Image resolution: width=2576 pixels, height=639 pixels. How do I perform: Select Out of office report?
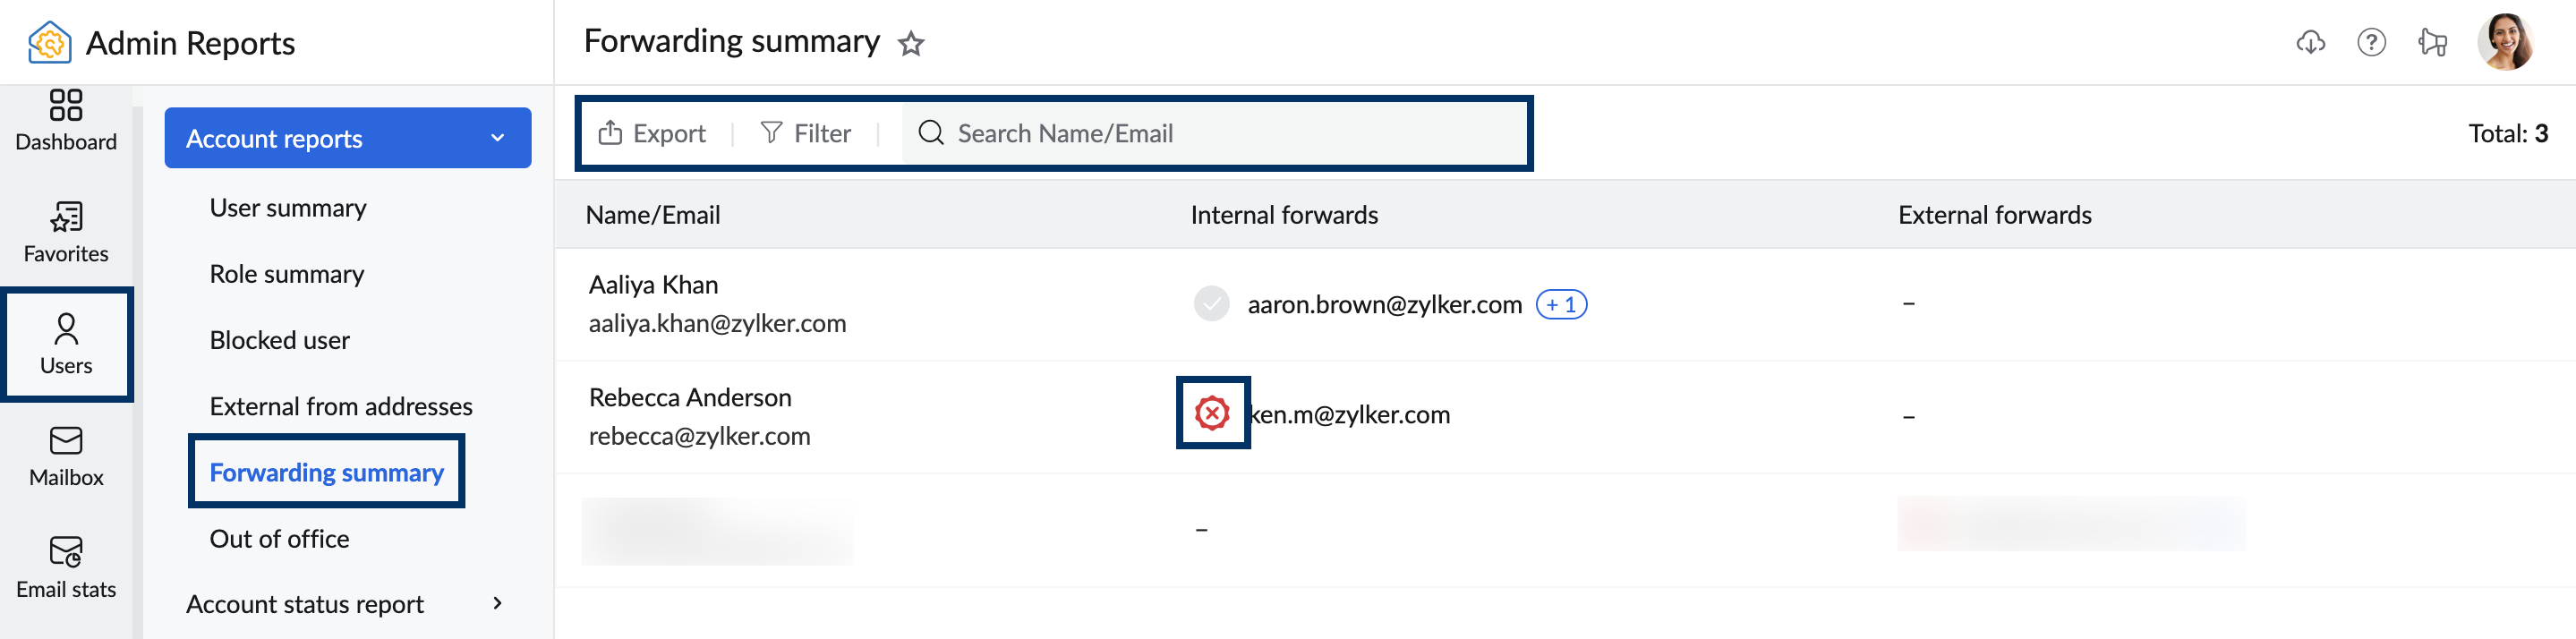279,539
